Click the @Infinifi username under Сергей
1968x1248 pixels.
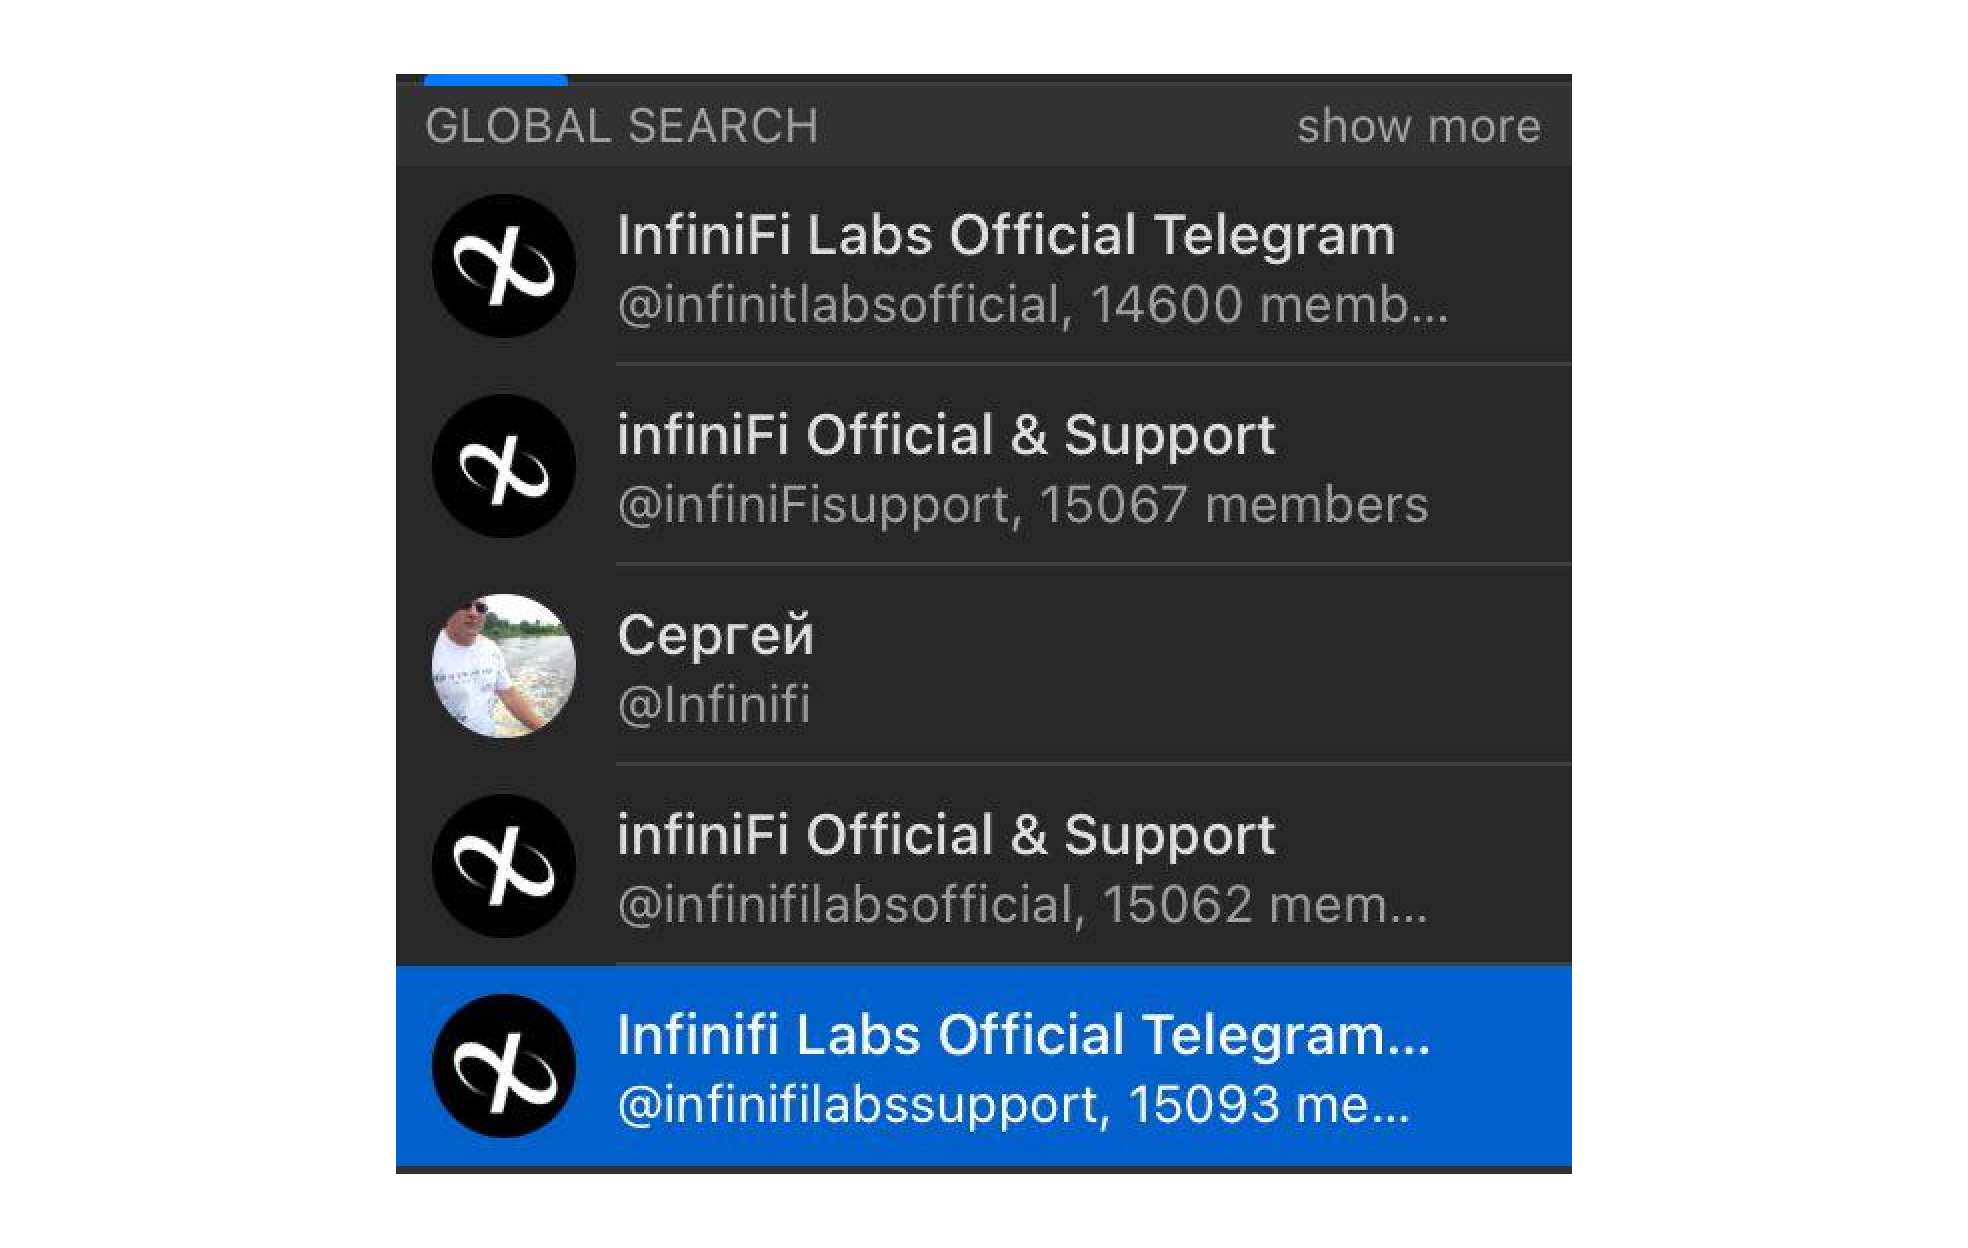[714, 705]
